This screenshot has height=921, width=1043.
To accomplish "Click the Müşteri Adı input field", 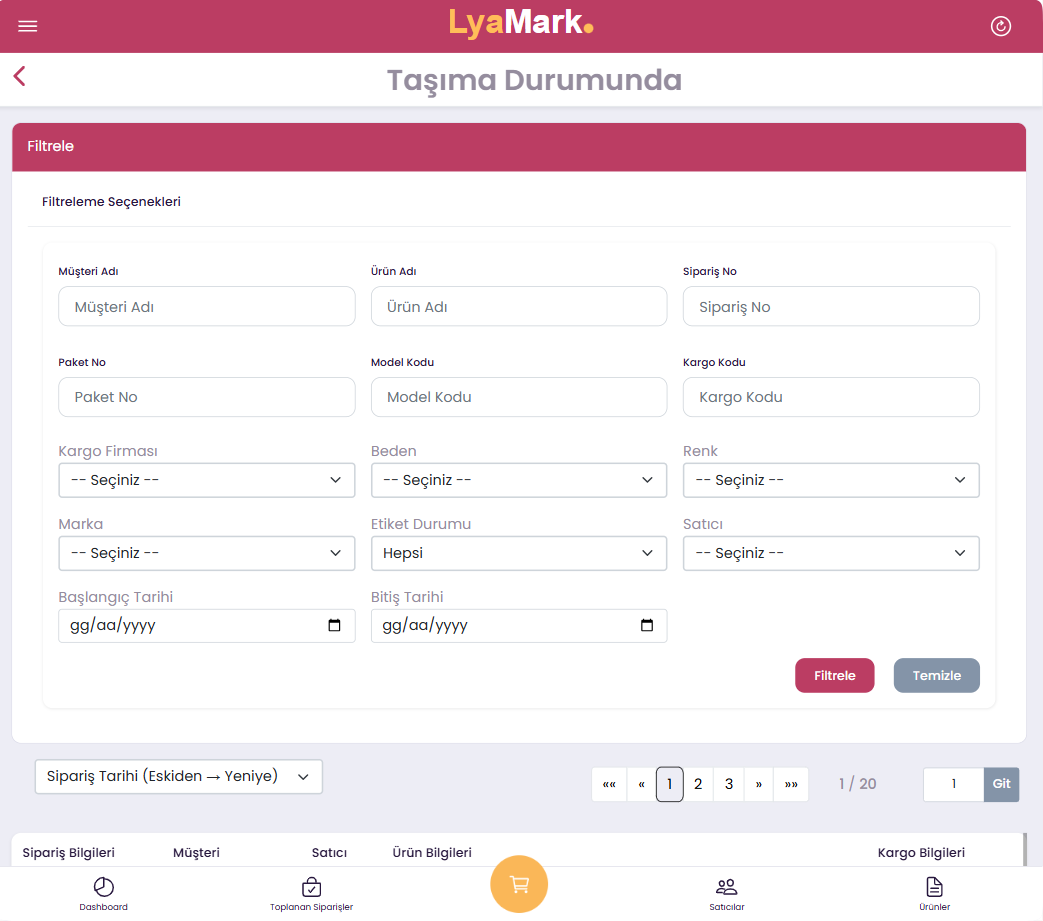I will pyautogui.click(x=207, y=307).
